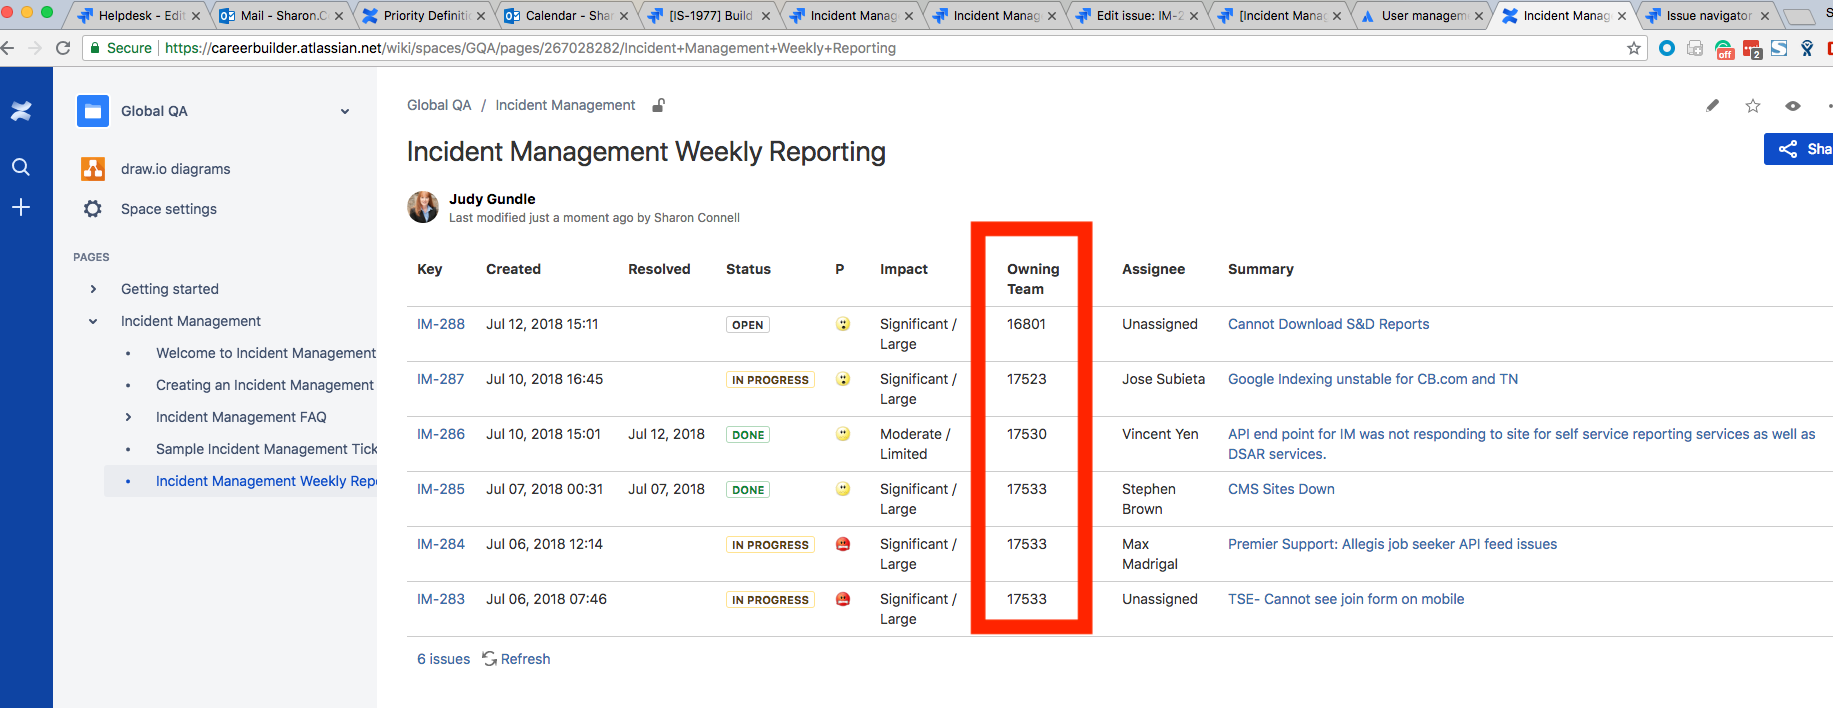Click the refresh icon under the table

[x=490, y=659]
